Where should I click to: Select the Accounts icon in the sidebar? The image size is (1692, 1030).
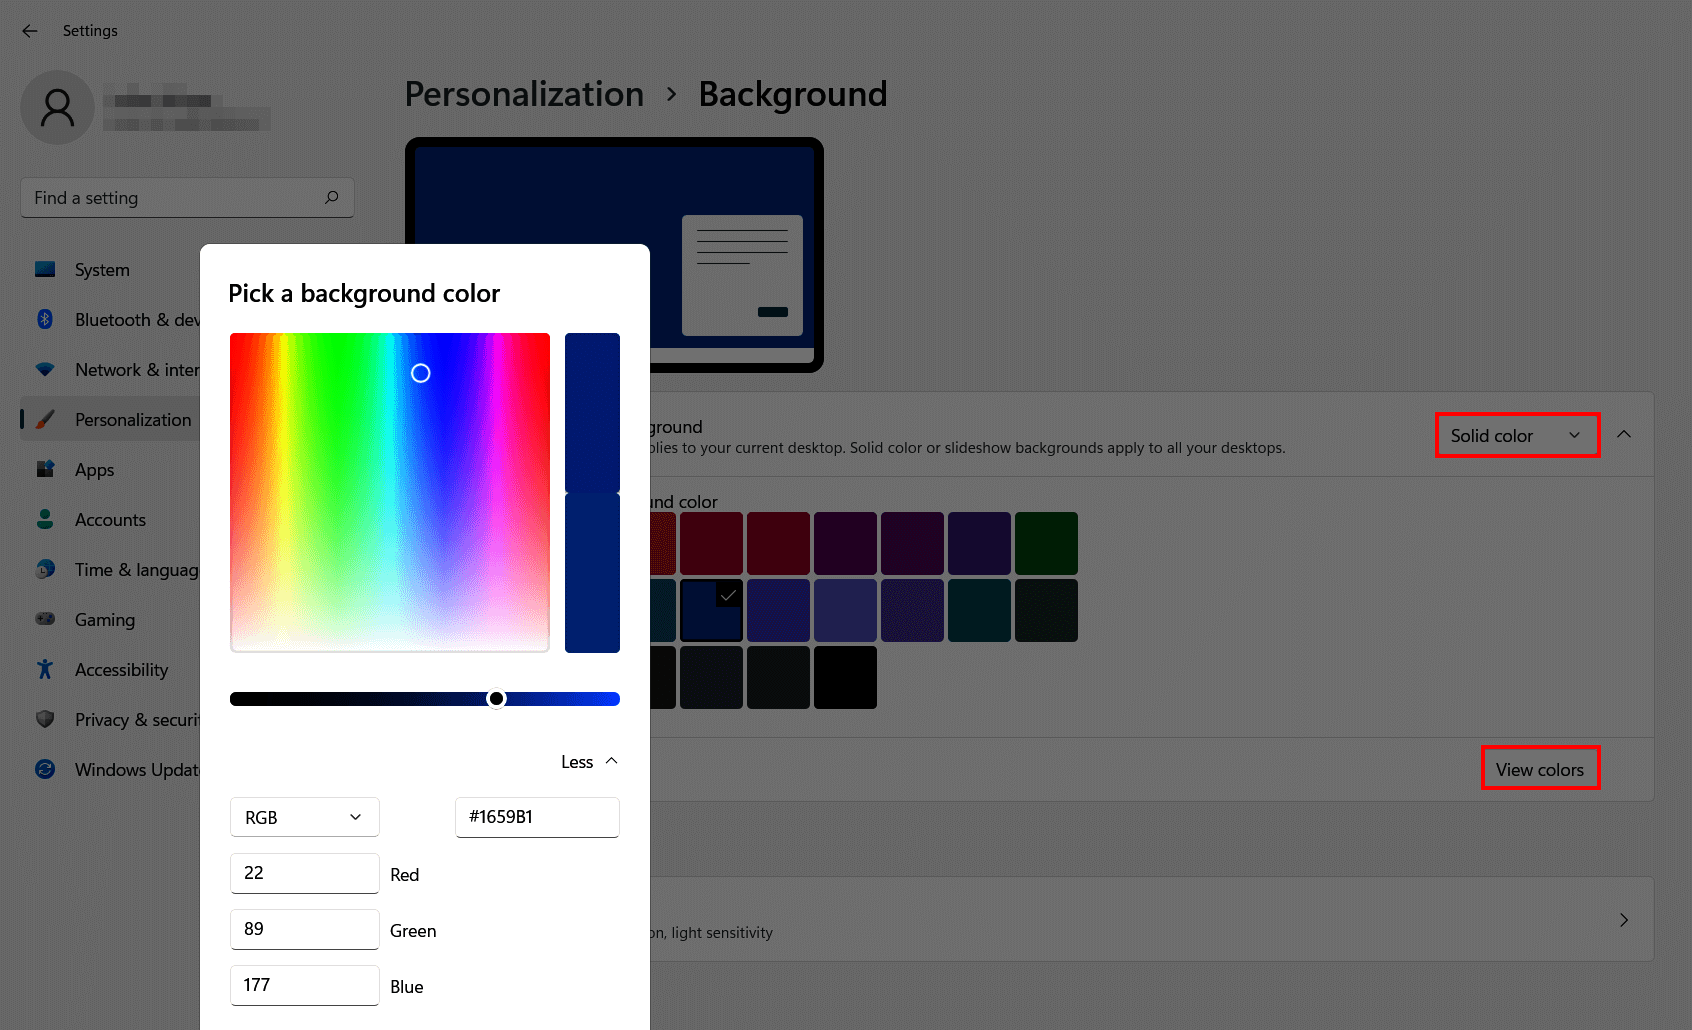[x=45, y=519]
